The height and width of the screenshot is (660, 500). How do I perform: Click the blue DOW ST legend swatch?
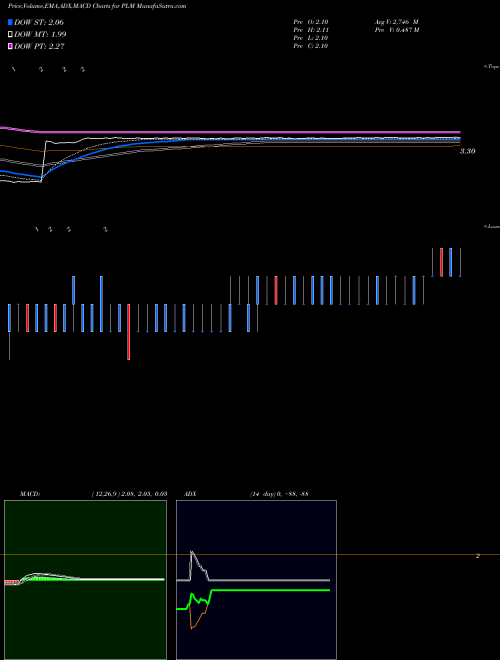pos(10,22)
